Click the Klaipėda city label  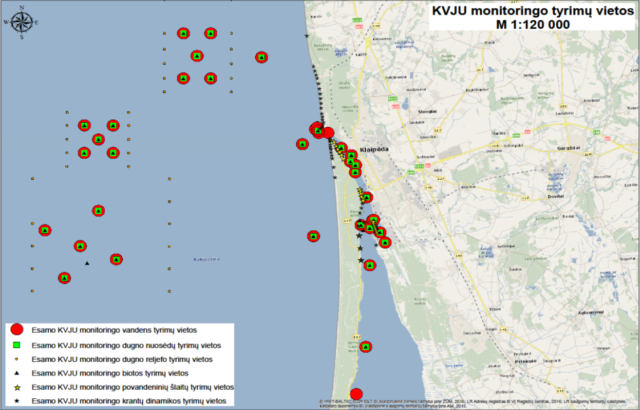[x=374, y=149]
